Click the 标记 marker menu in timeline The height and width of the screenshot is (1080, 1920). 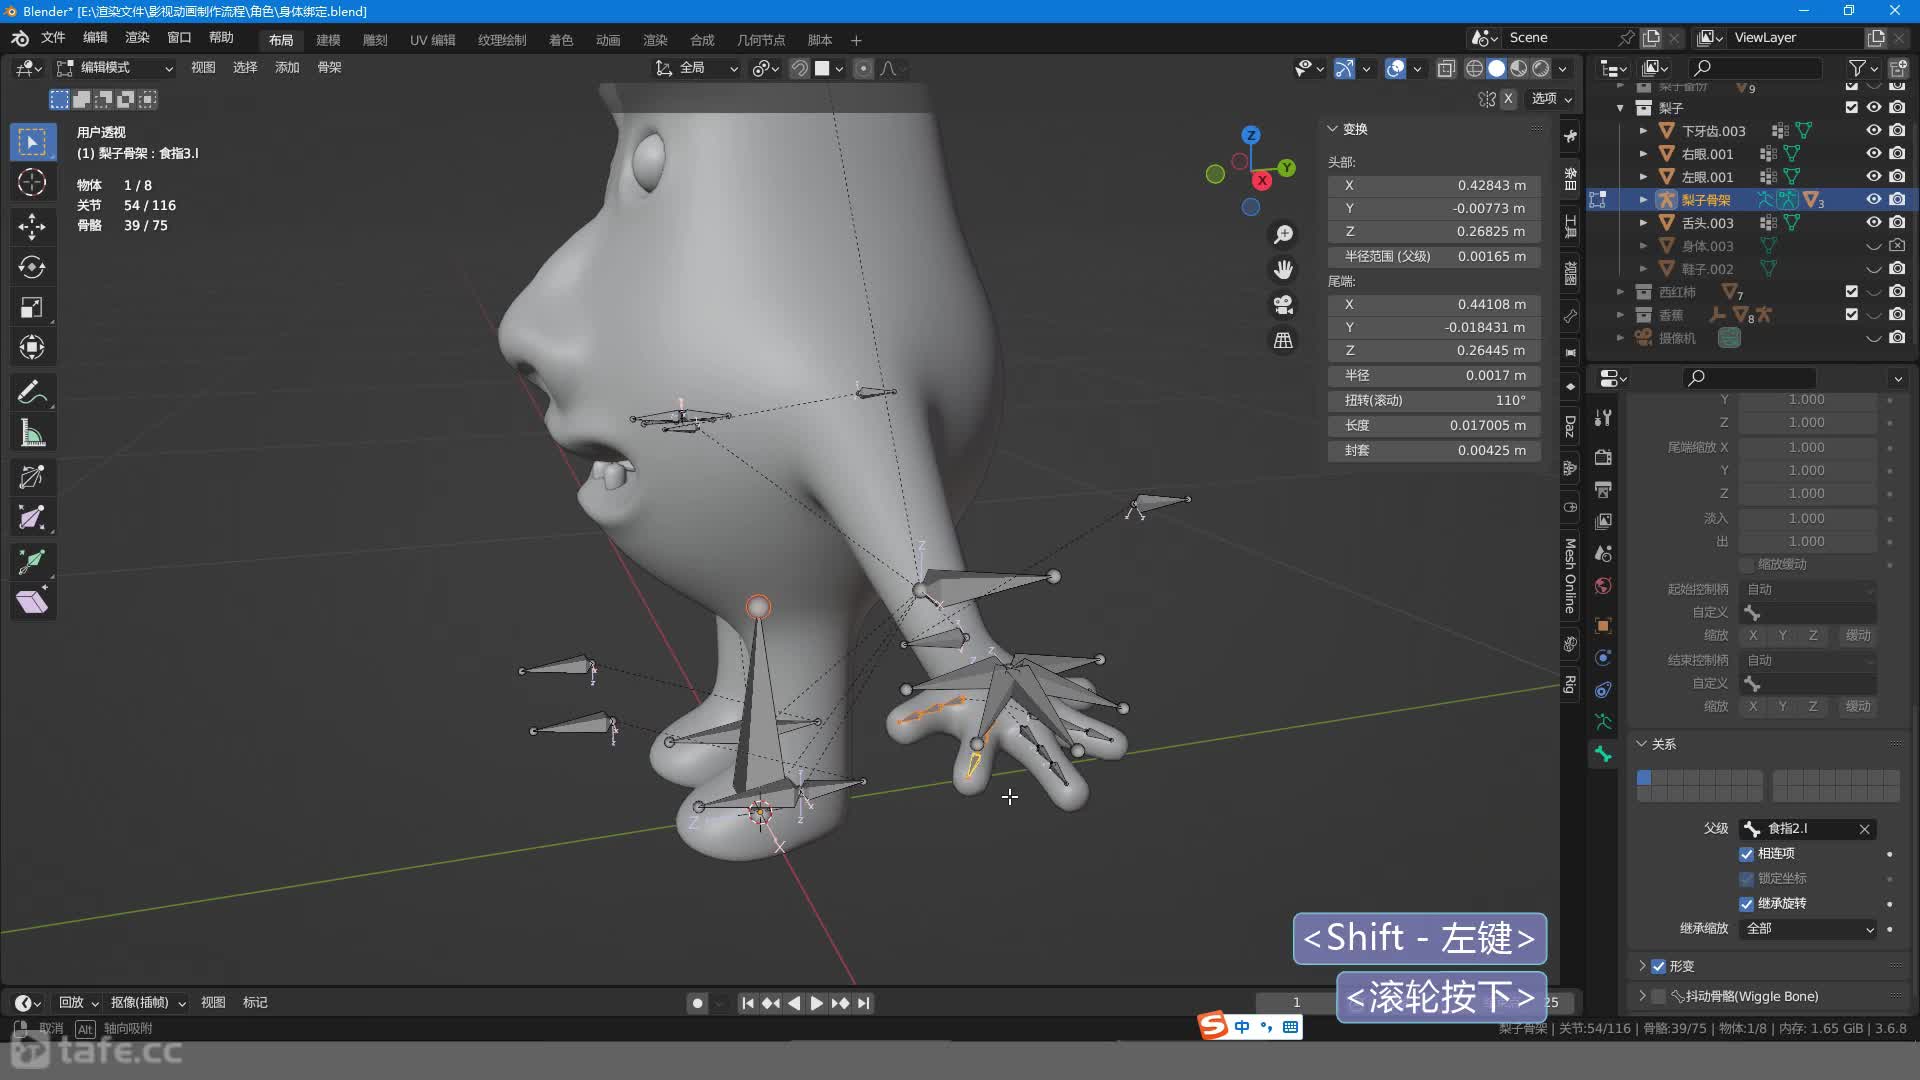point(255,1002)
